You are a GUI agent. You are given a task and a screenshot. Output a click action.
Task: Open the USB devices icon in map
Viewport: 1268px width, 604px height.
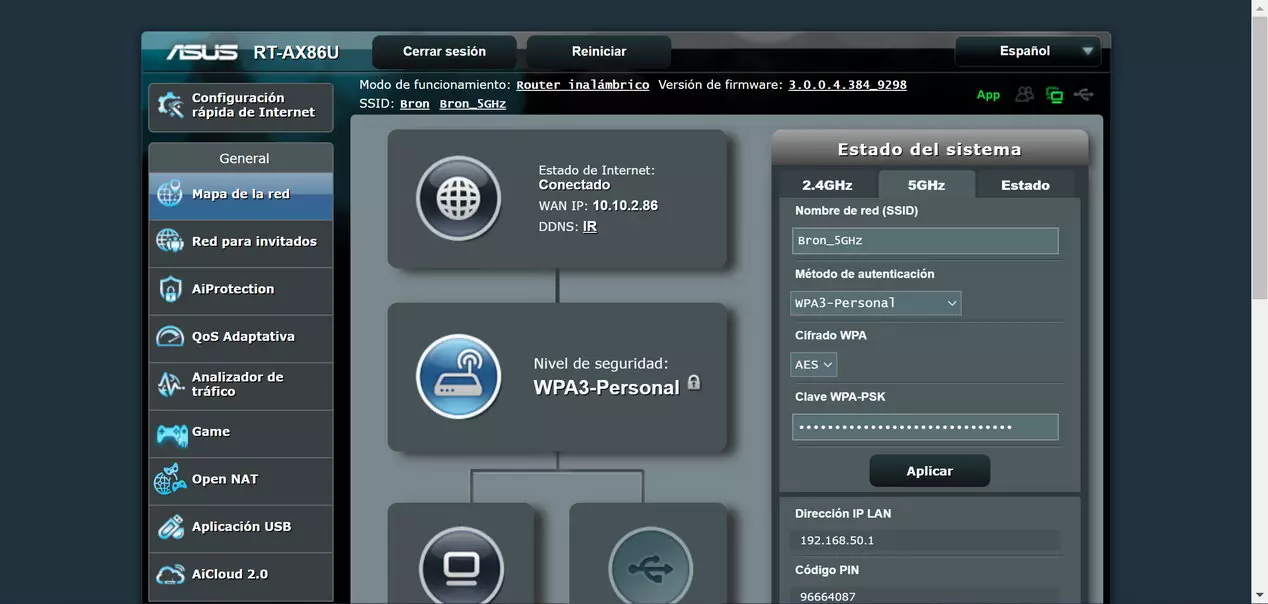(649, 567)
